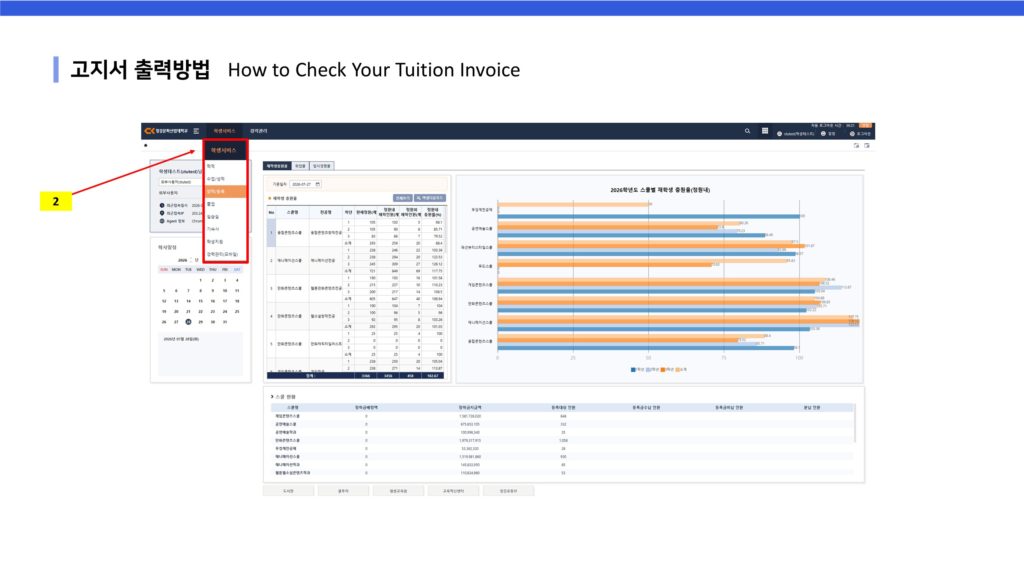1024x576 pixels.
Task: Open the 학생서비스 top navigation menu
Action: [224, 131]
